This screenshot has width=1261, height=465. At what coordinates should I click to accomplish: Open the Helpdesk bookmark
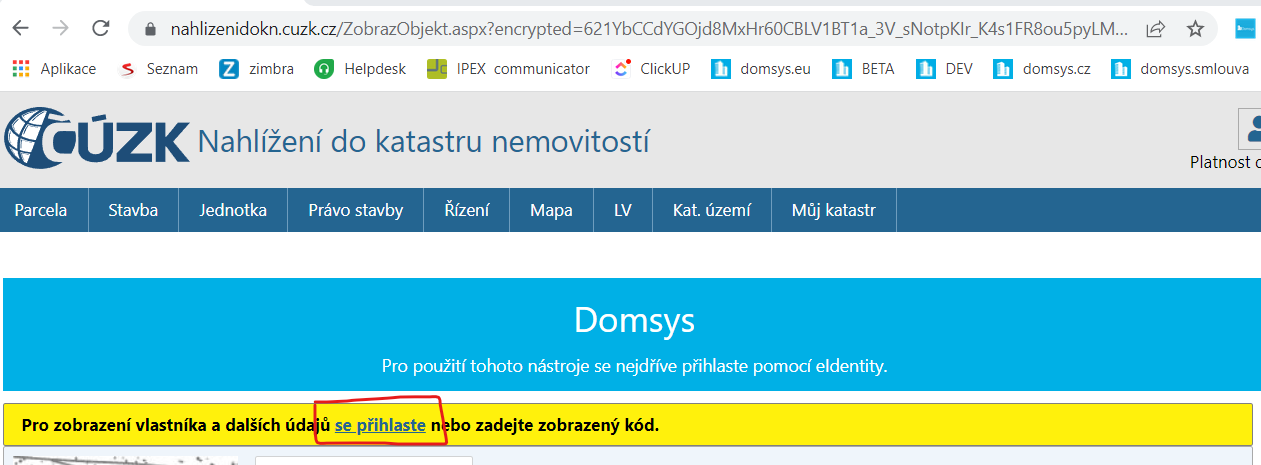(361, 69)
